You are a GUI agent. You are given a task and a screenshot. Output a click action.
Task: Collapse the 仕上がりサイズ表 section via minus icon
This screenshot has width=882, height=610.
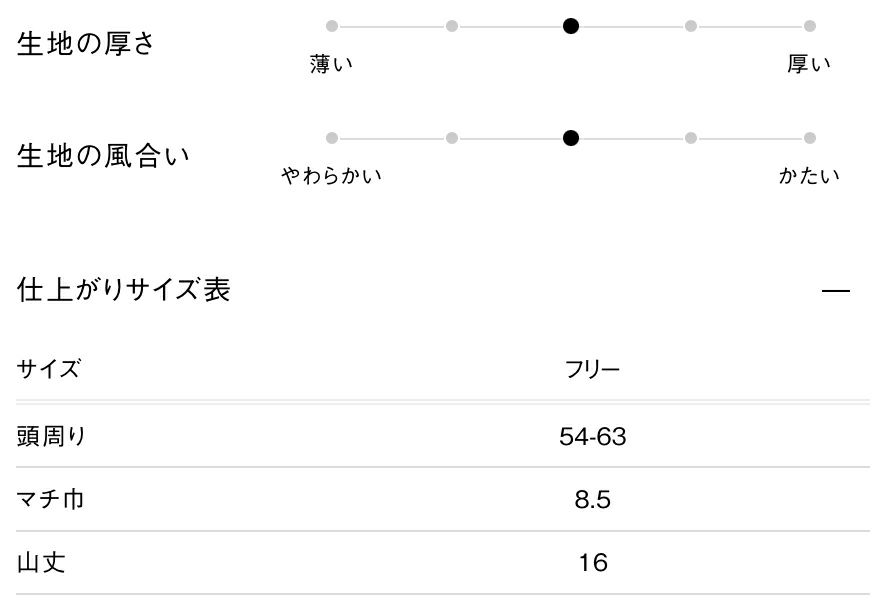[835, 291]
